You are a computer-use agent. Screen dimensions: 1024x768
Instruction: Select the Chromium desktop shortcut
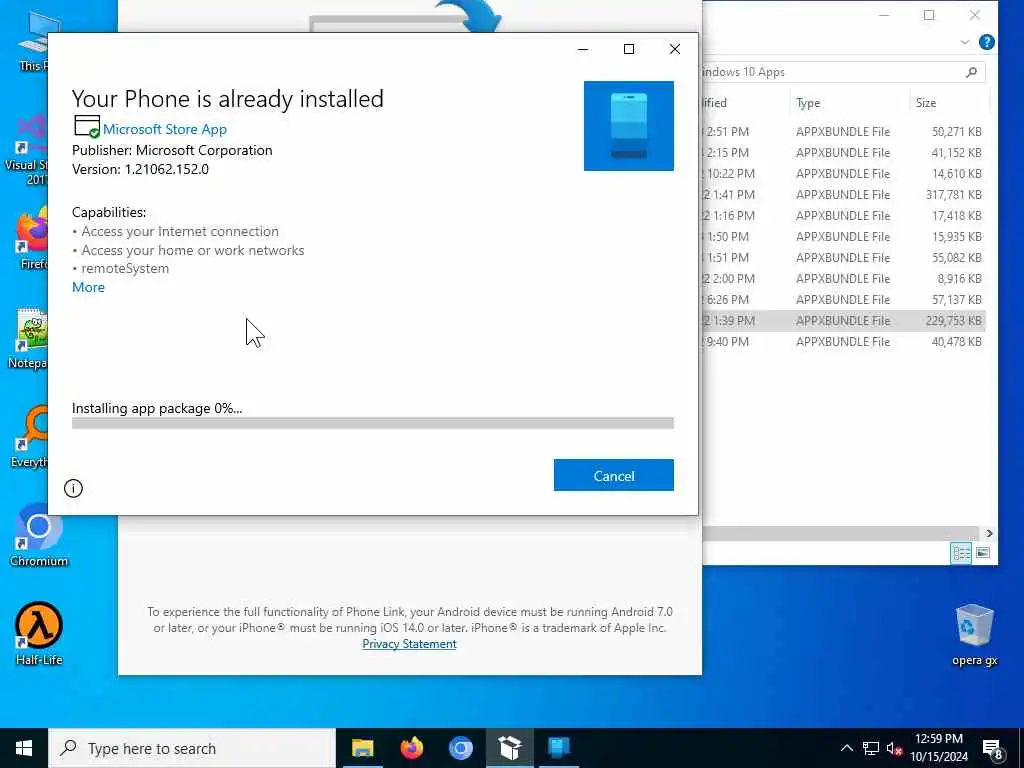39,535
